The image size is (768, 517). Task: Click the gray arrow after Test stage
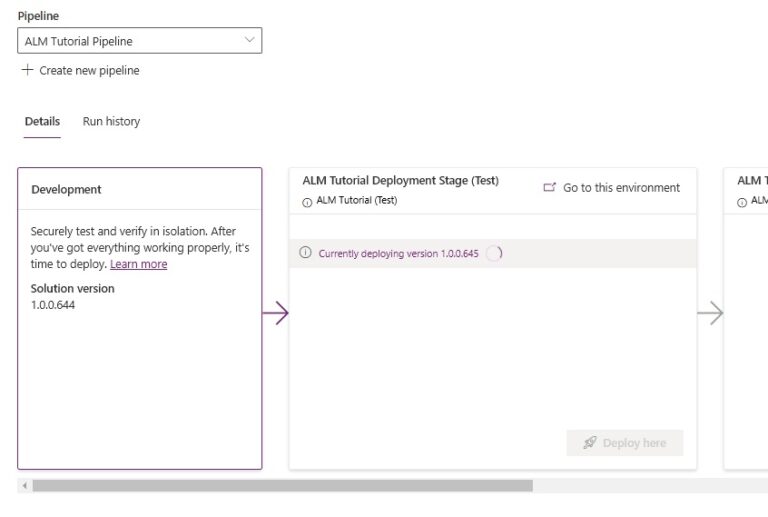coord(710,313)
